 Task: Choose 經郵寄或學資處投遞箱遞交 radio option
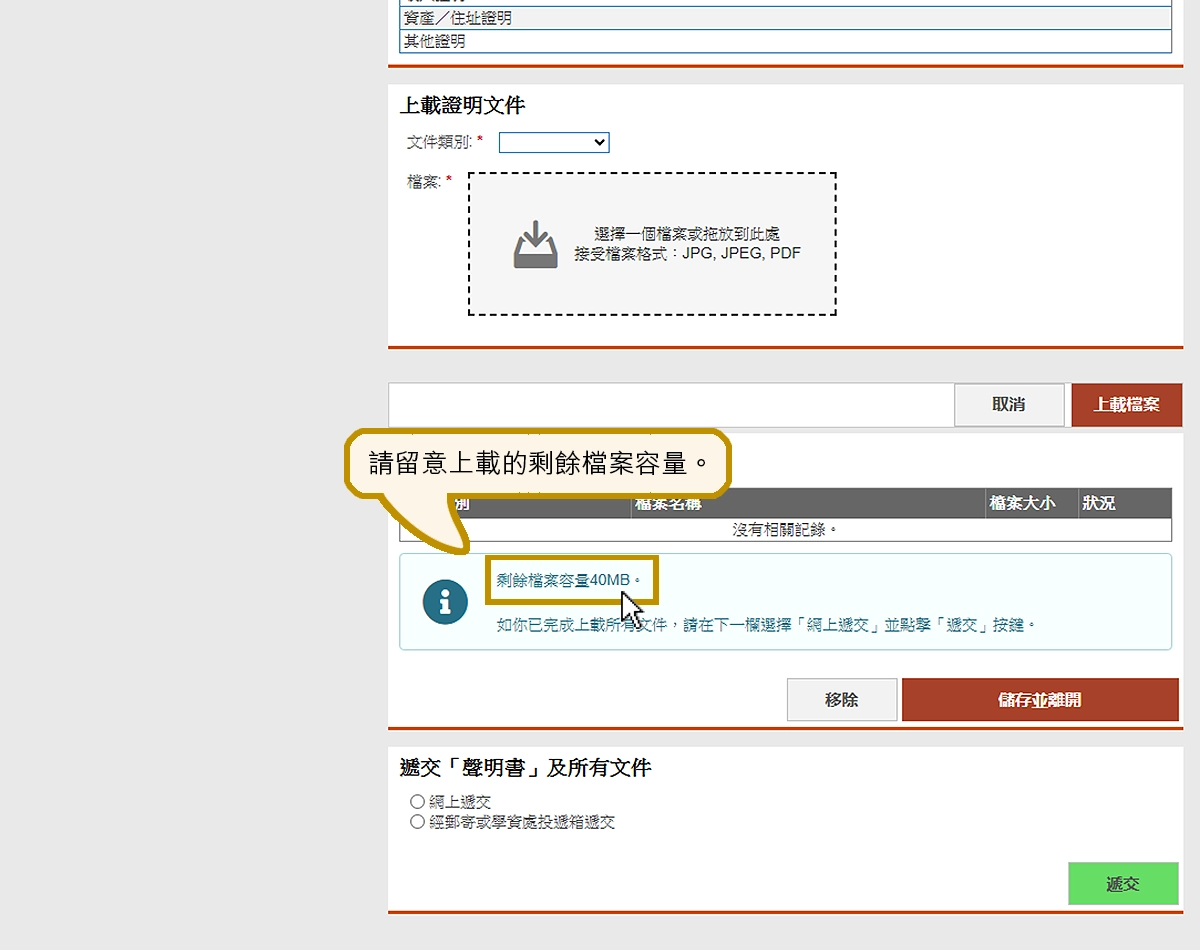418,822
